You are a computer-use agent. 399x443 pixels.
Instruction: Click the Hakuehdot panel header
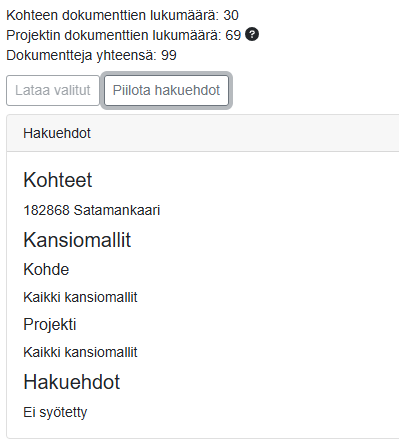tap(203, 133)
